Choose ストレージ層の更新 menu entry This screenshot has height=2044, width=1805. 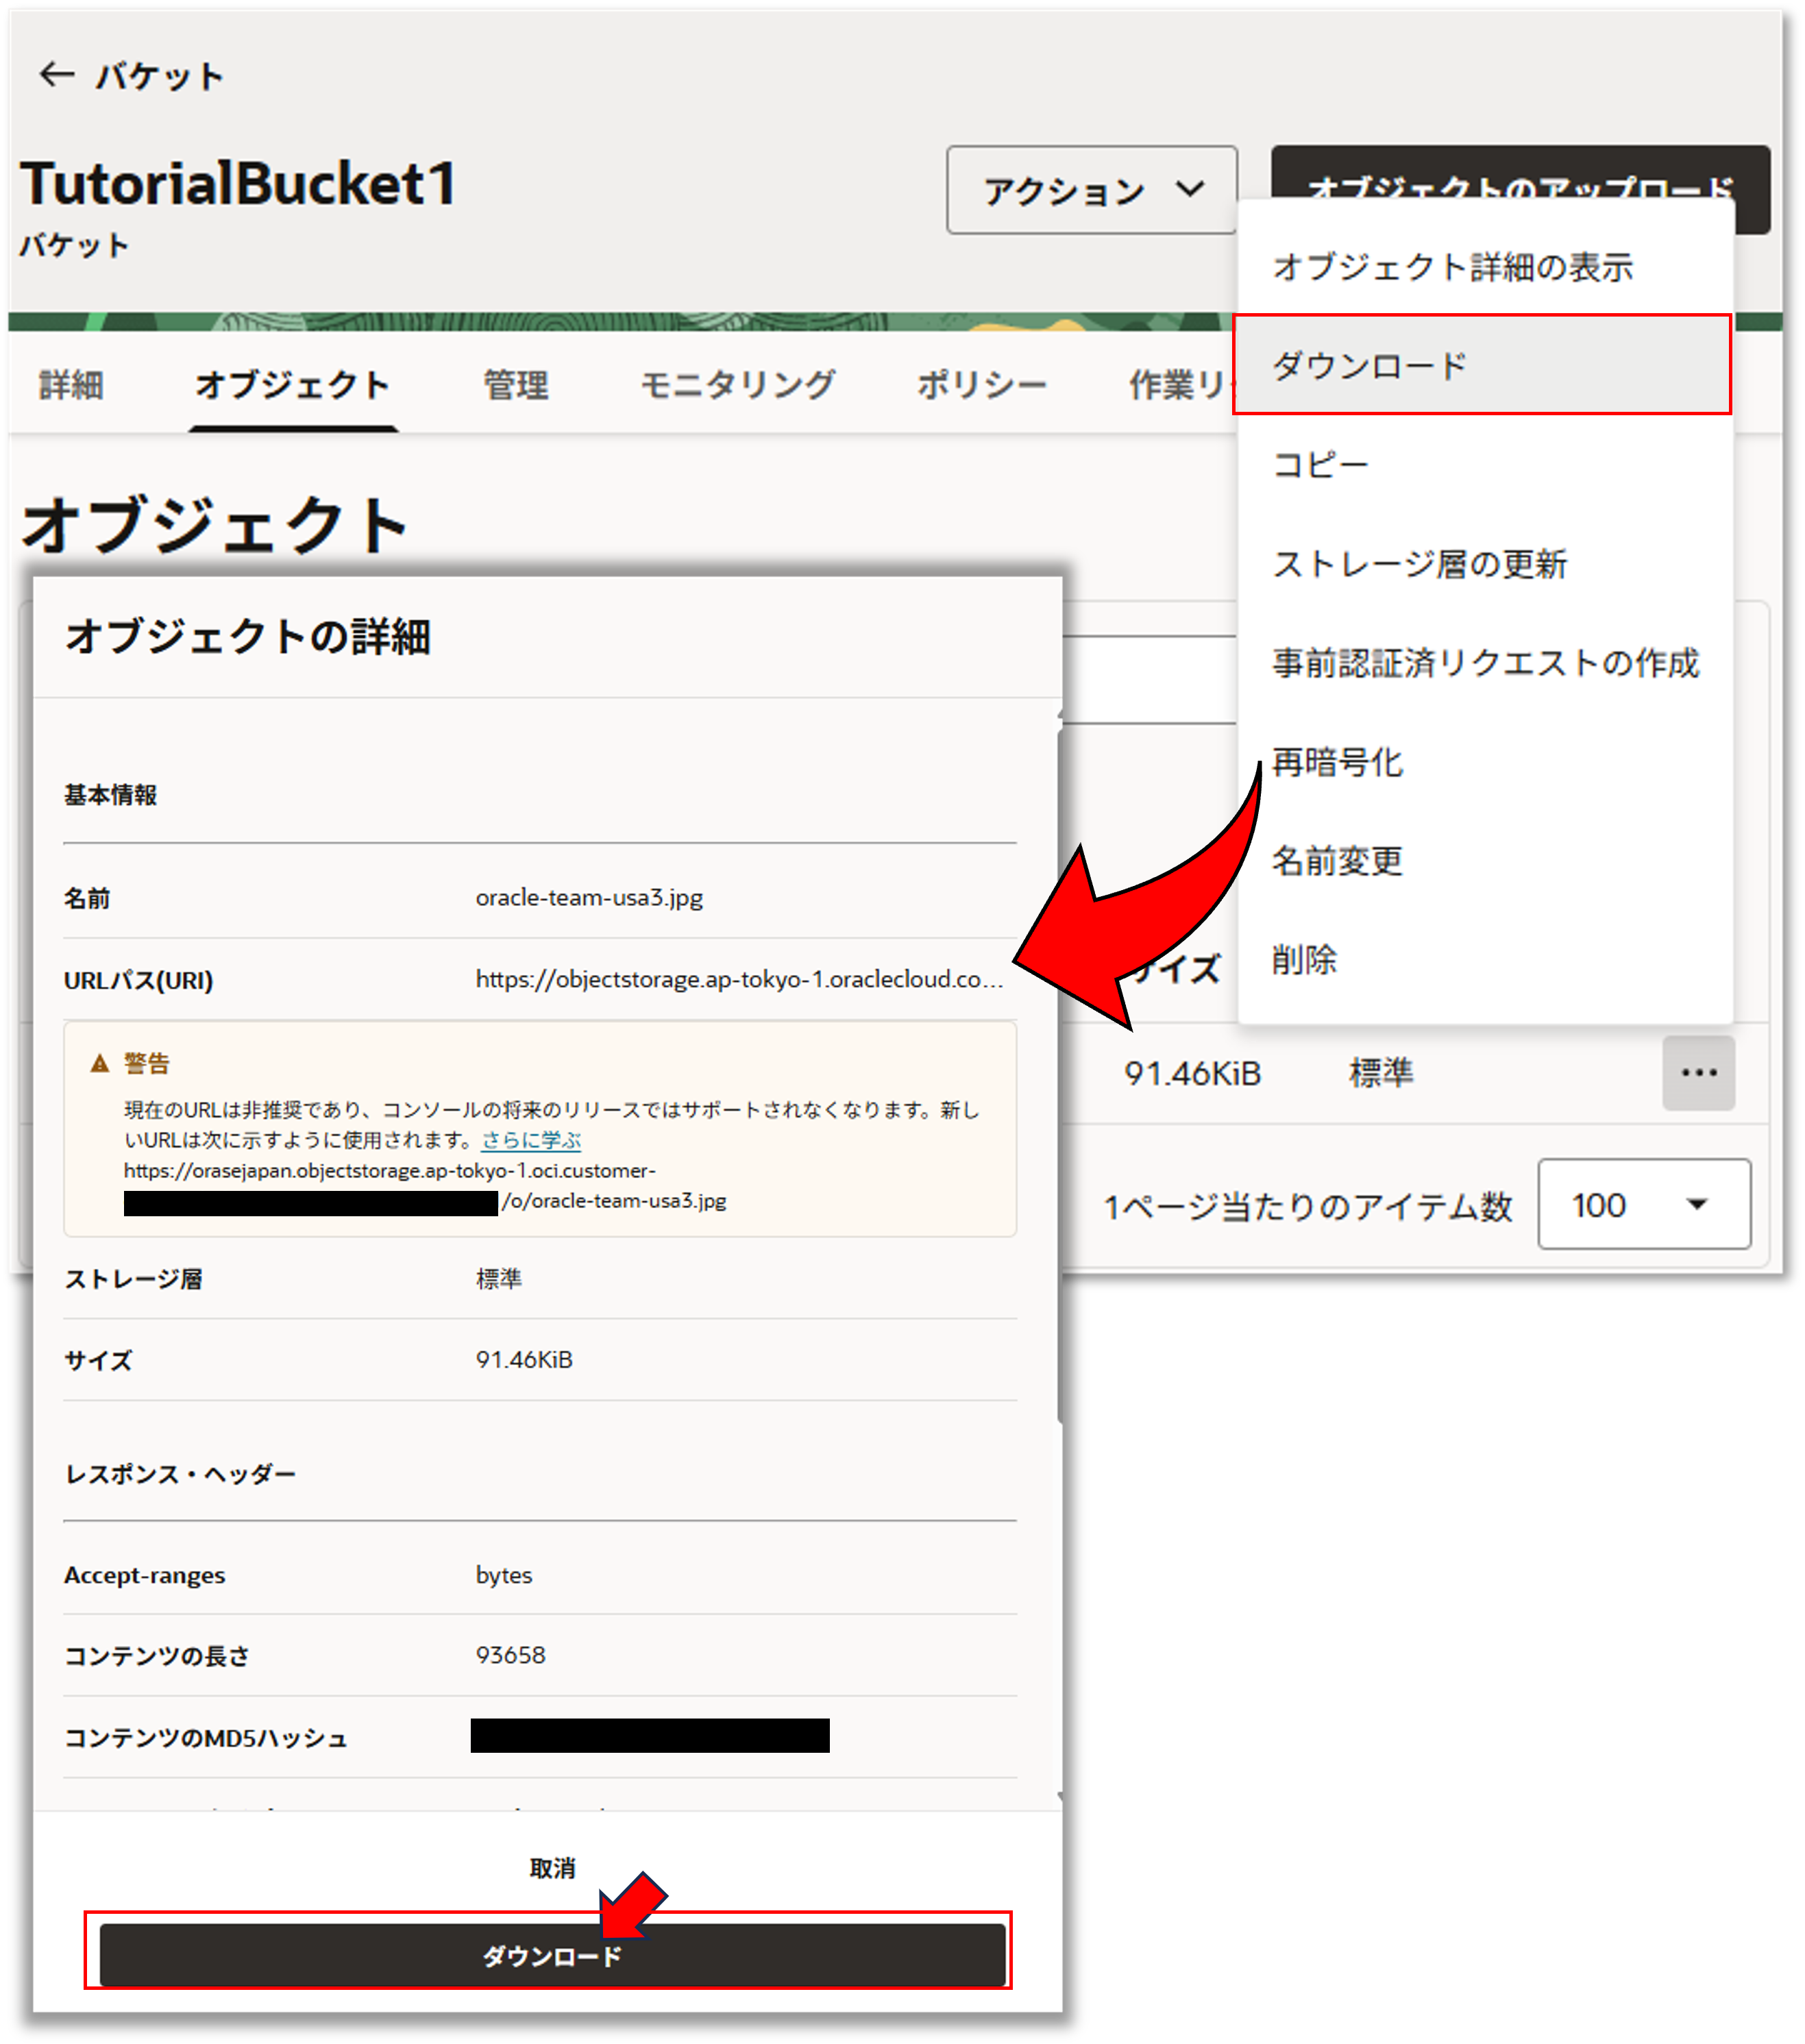tap(1420, 563)
